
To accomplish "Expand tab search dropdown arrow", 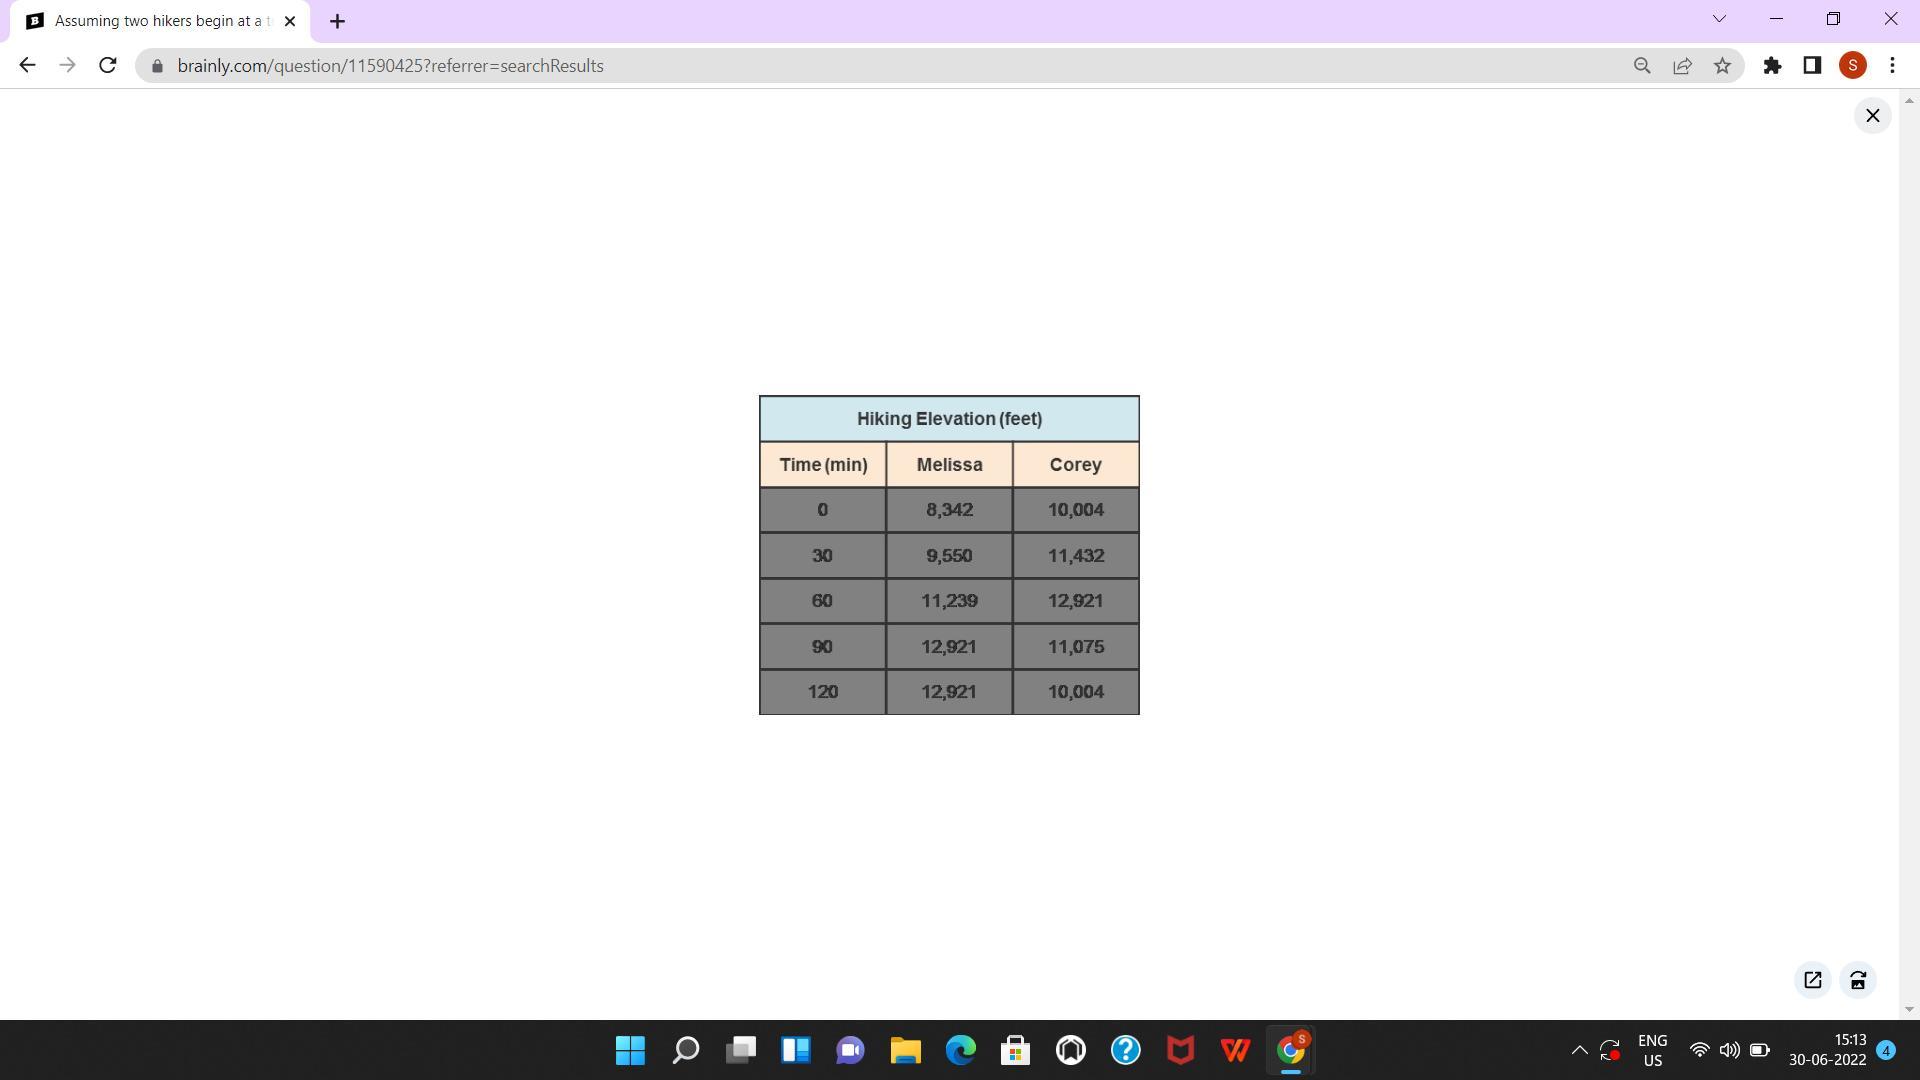I will (x=1719, y=19).
